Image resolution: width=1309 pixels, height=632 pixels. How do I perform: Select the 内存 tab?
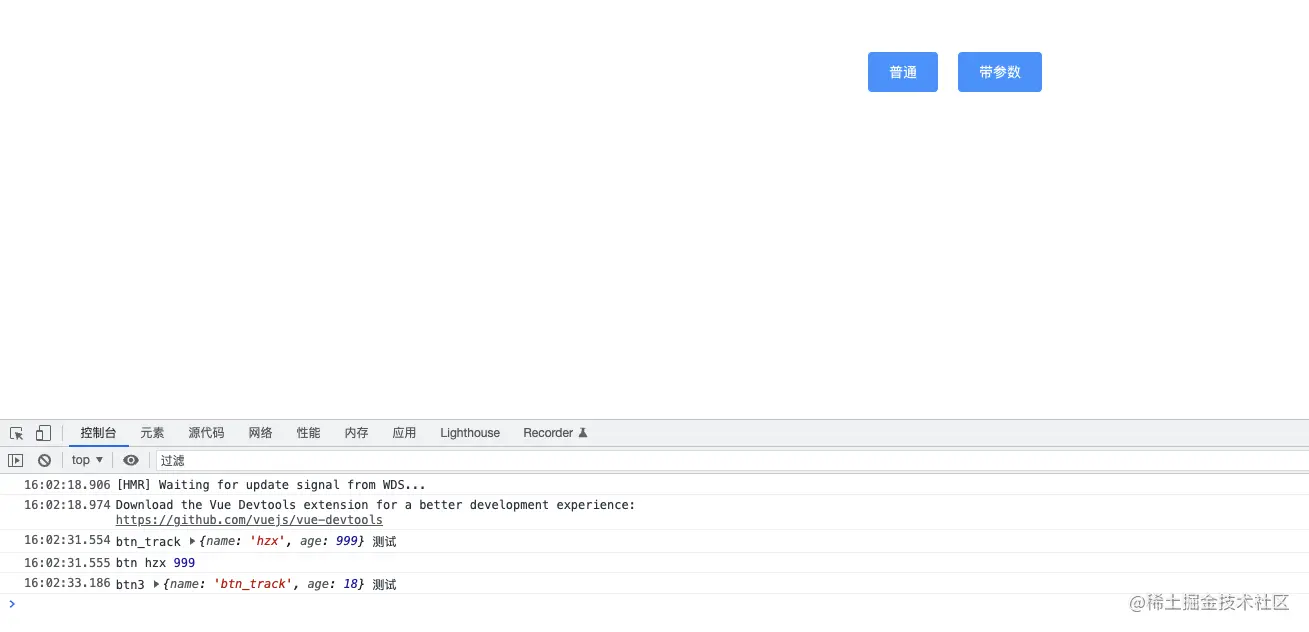(x=356, y=433)
